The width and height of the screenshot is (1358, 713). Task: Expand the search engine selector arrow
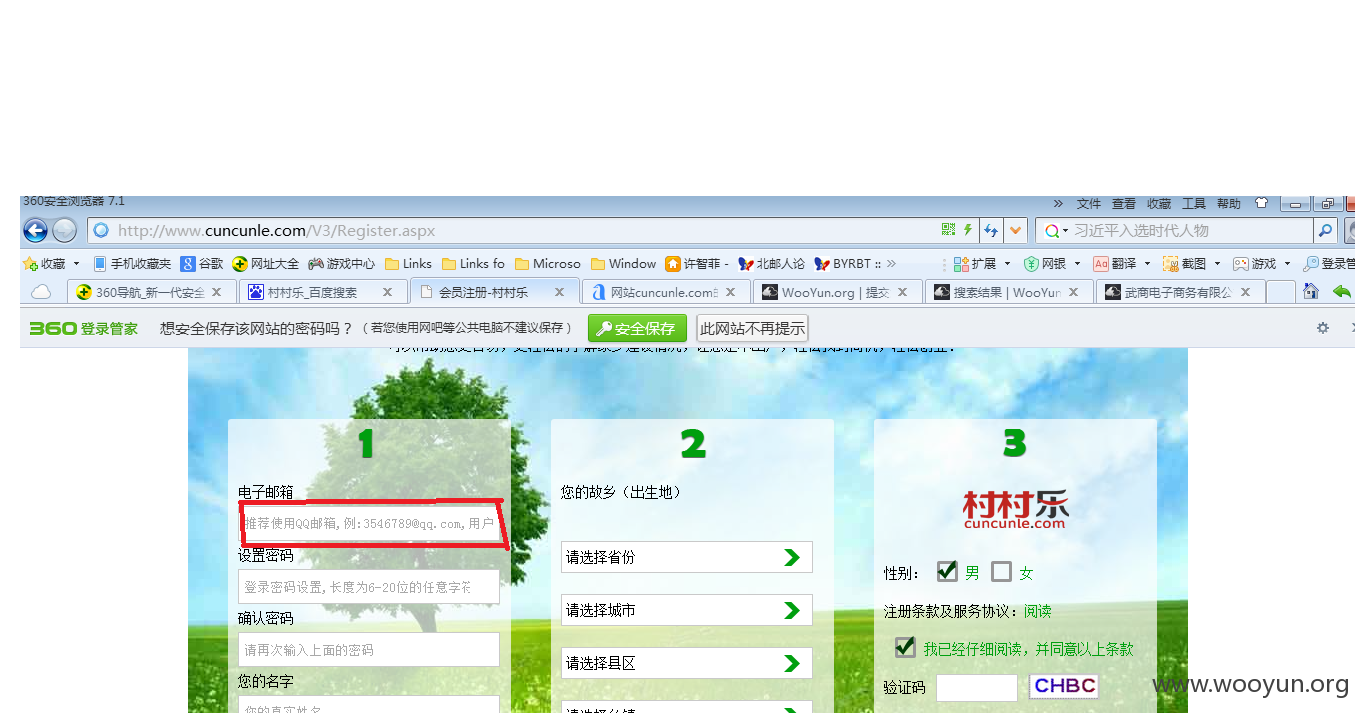1065,231
